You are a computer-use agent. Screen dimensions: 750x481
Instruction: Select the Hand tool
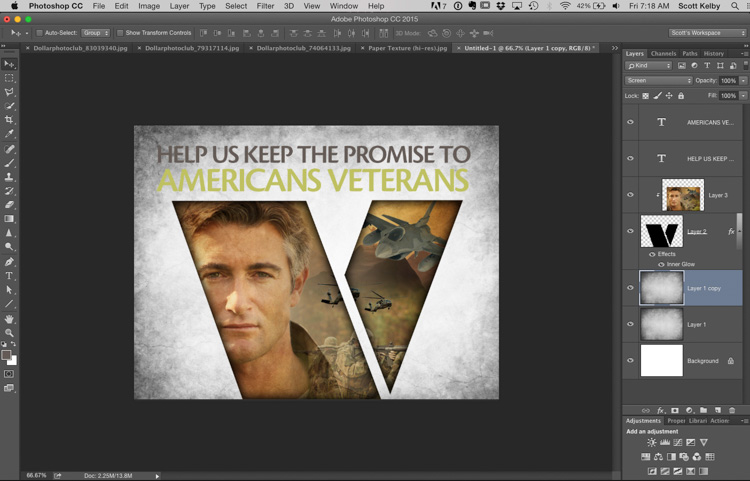pos(10,318)
